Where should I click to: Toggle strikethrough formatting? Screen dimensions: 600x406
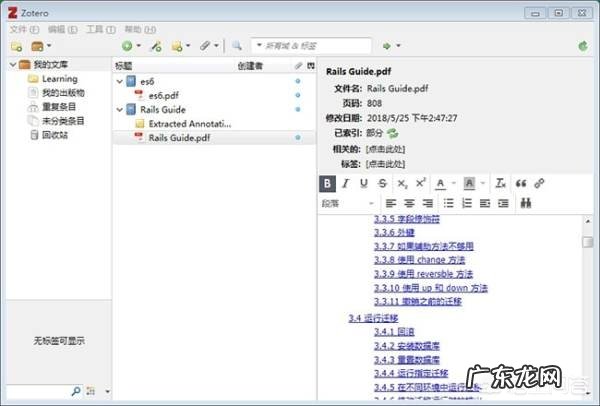pos(382,184)
